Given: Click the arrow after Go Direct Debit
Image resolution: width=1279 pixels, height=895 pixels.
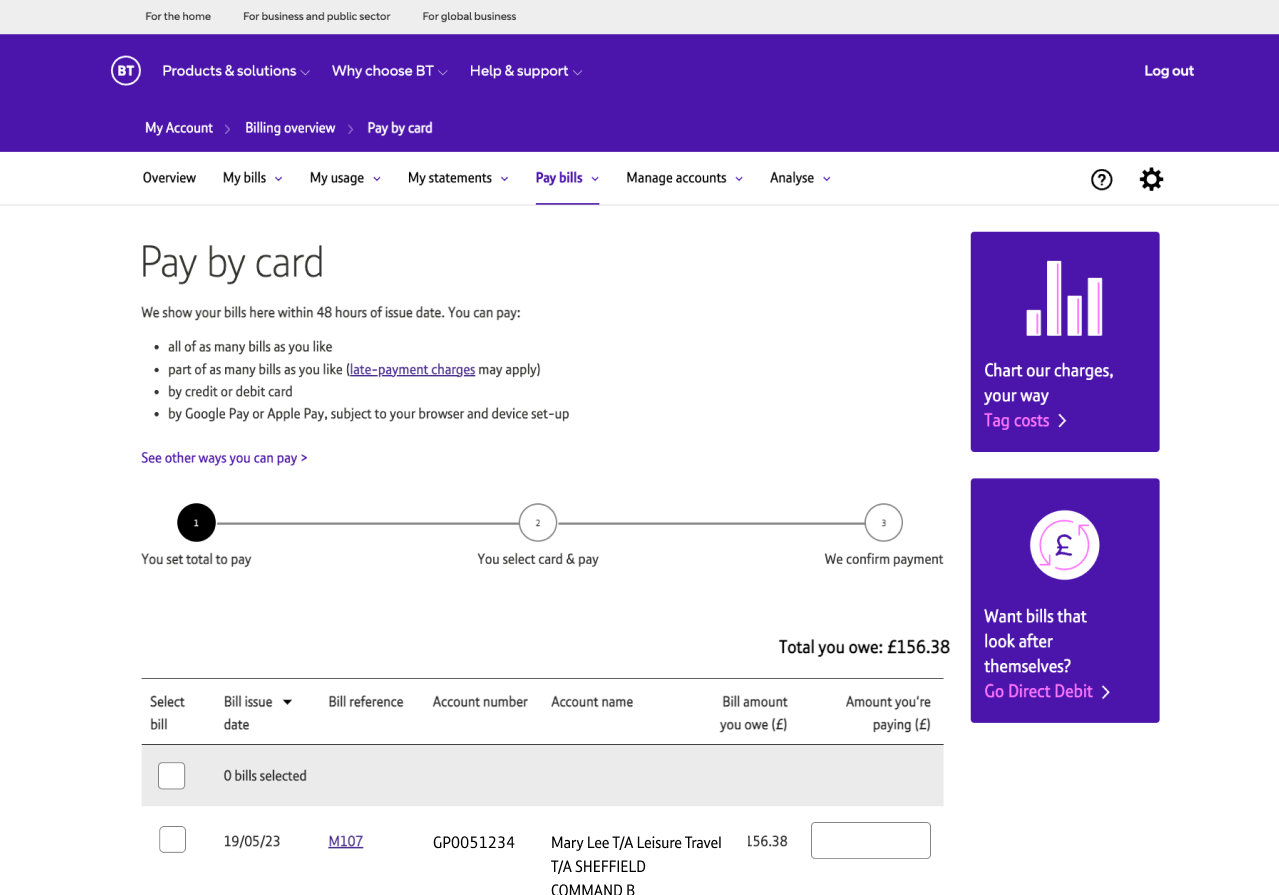Looking at the screenshot, I should click(x=1105, y=692).
